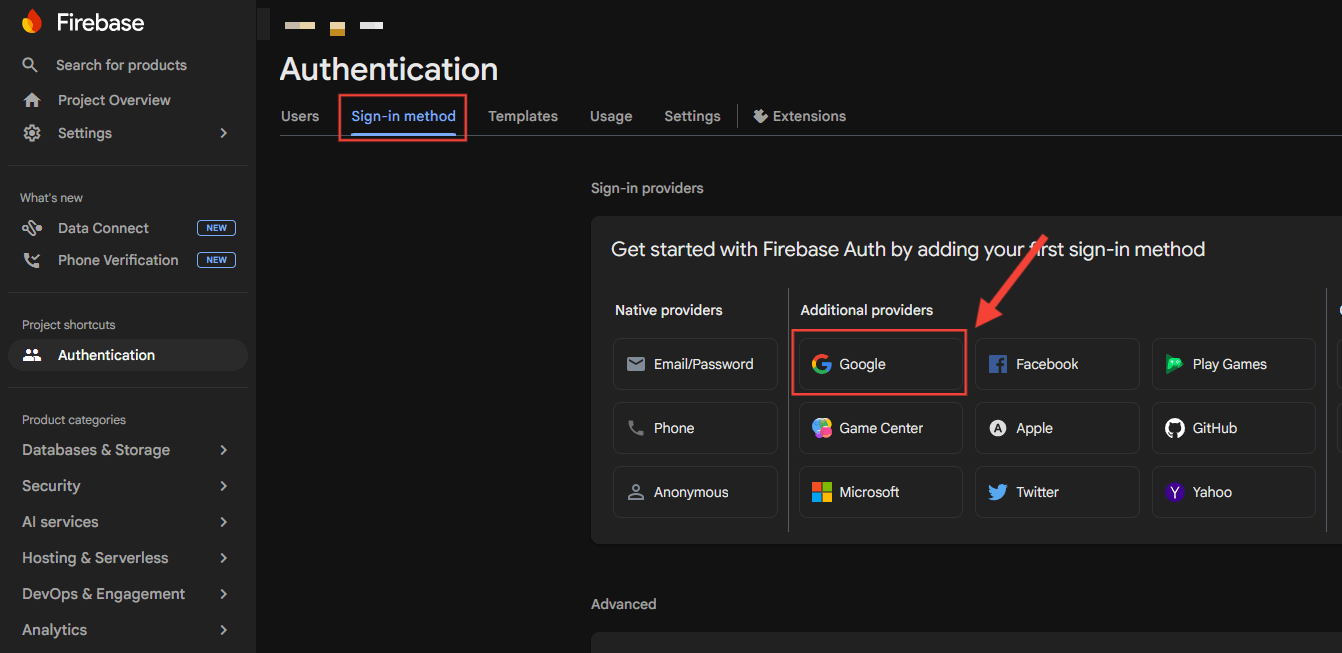Screen dimensions: 1342x653
Task: Choose the Email/Password provider
Action: point(695,364)
